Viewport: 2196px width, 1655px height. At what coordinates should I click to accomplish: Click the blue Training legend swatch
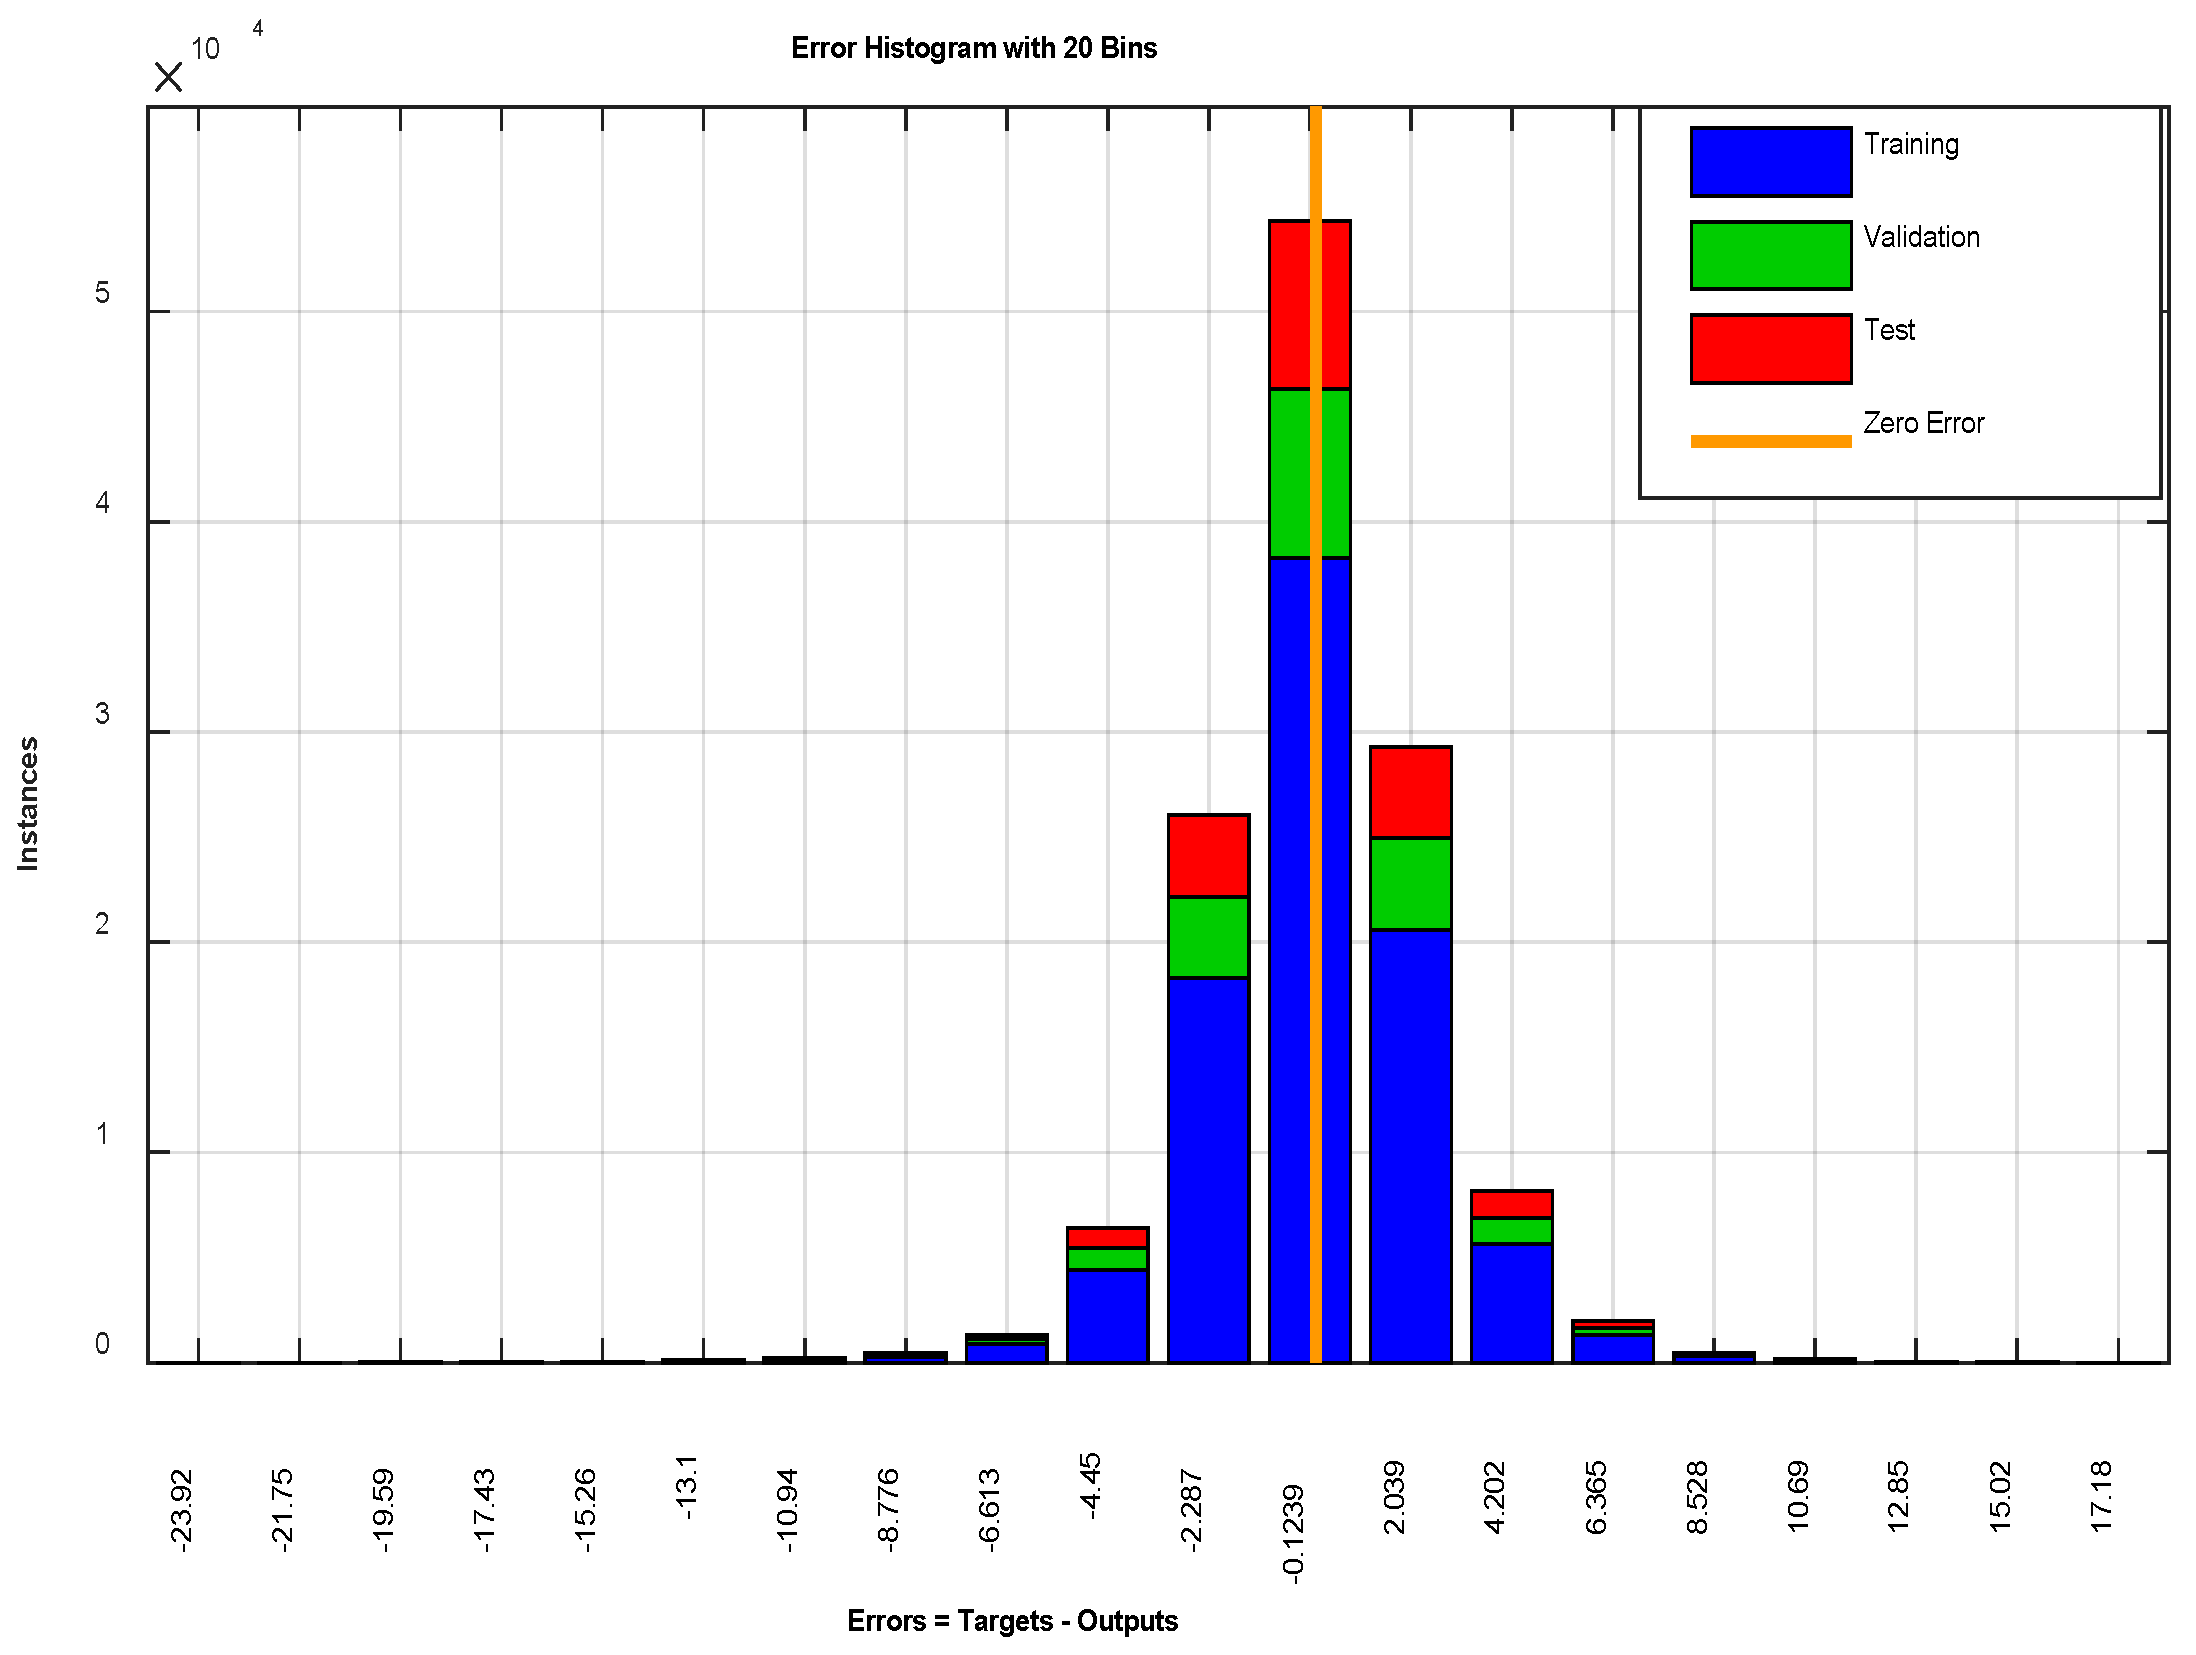1770,161
